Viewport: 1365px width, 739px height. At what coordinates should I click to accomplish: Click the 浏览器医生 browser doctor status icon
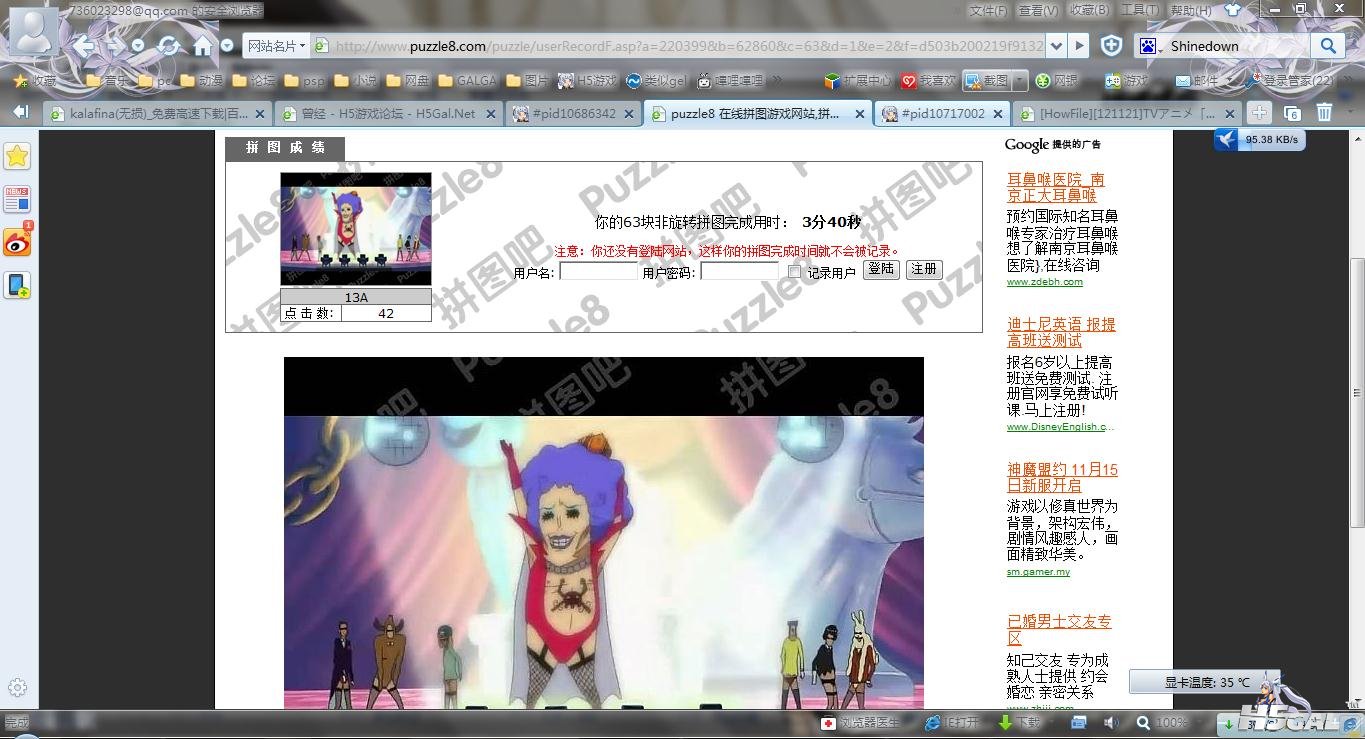pos(860,722)
